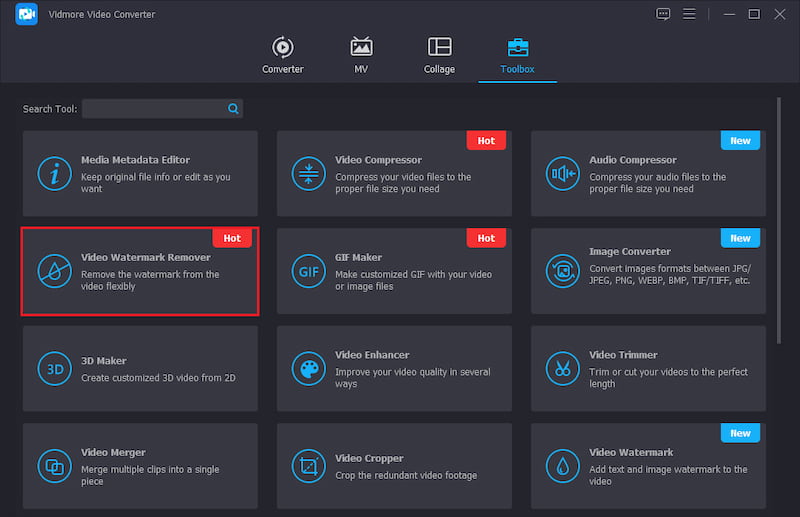Open the Image Converter title
The image size is (800, 517).
tap(630, 252)
